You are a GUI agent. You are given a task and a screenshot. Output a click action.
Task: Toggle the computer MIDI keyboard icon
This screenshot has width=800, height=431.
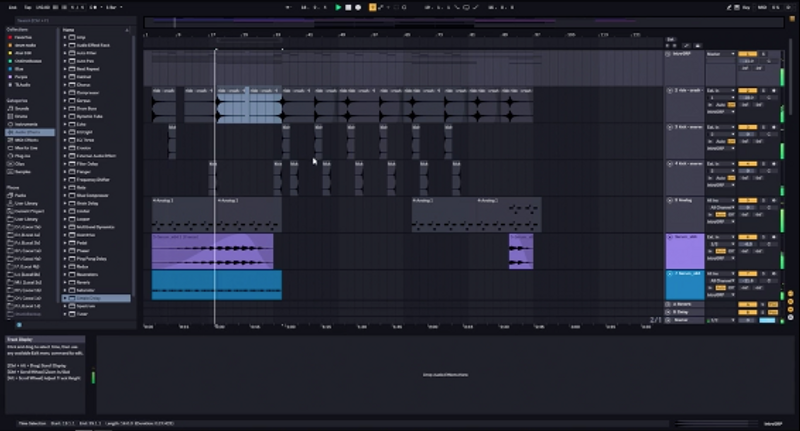(x=737, y=8)
